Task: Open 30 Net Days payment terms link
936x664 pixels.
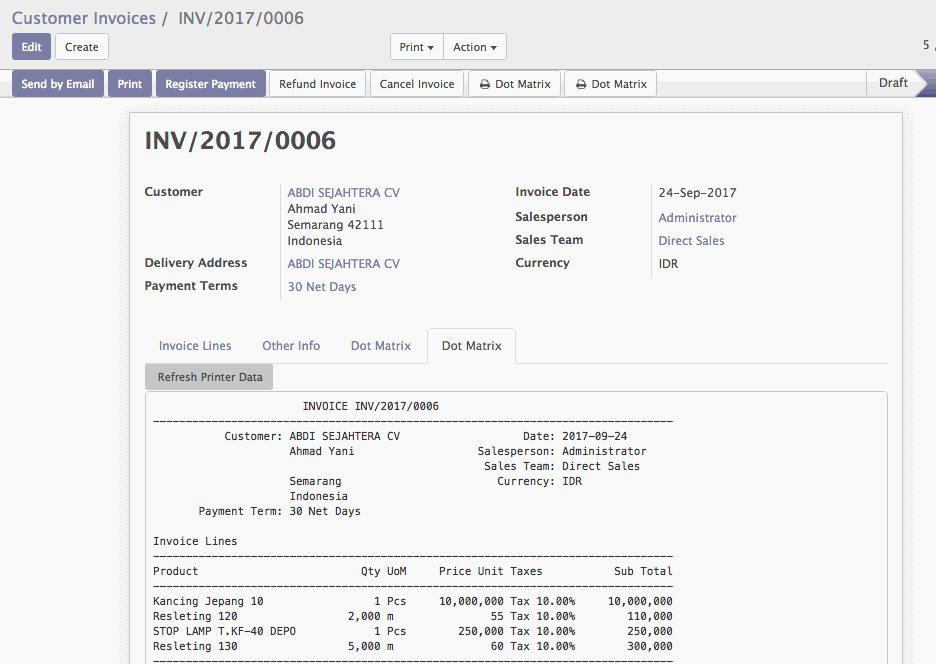Action: (x=322, y=287)
